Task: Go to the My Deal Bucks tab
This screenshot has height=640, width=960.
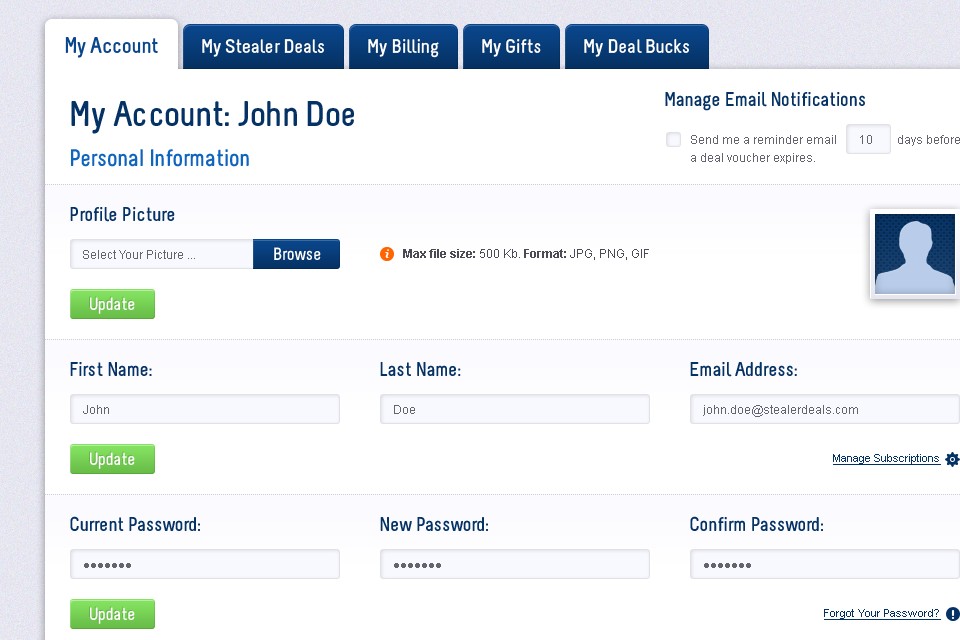Action: click(636, 46)
